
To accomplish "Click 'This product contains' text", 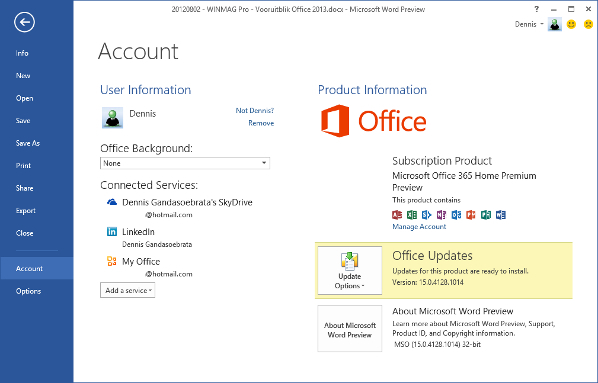I will tap(426, 200).
